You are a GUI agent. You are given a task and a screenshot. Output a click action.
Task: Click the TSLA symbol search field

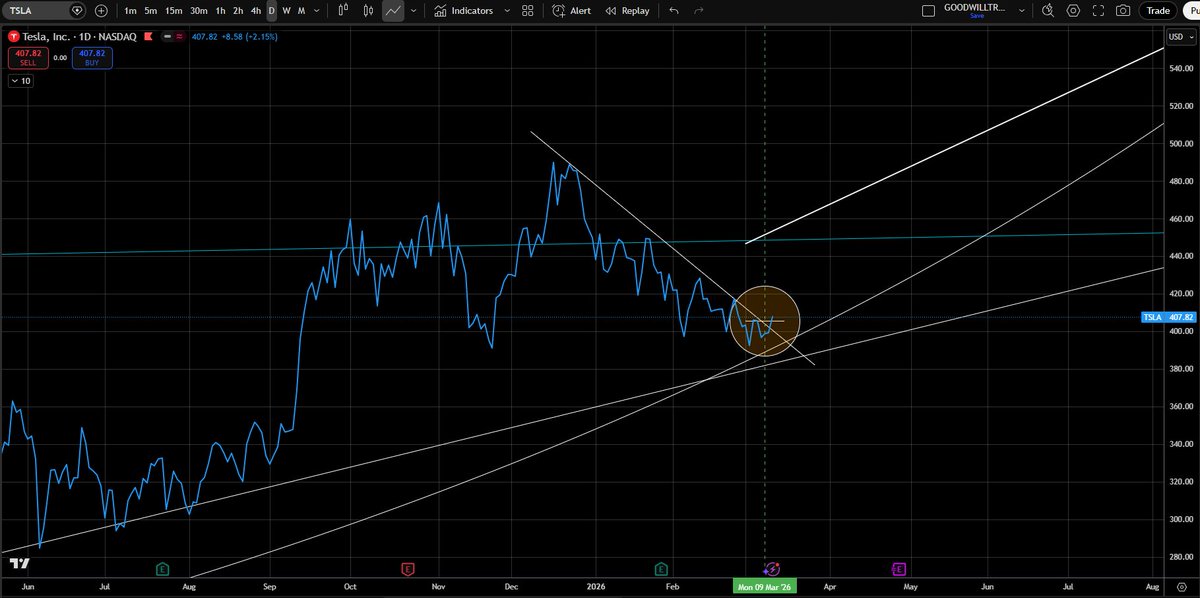(44, 11)
